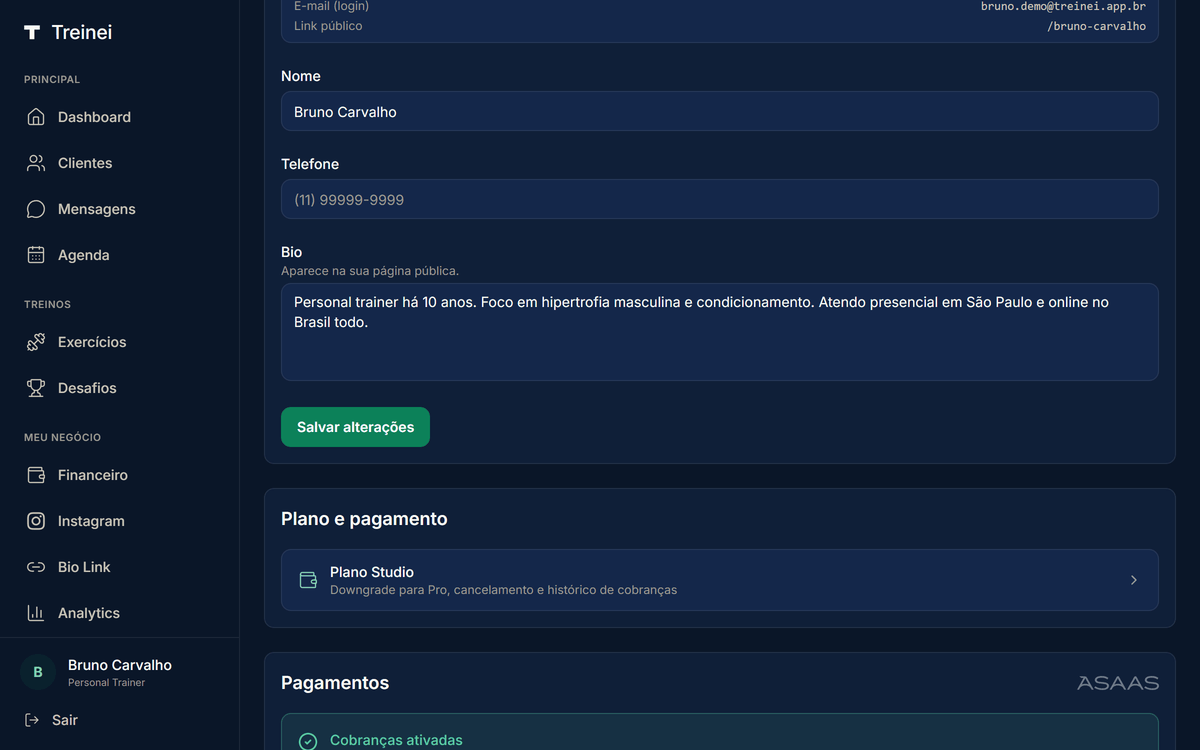Screen dimensions: 1200x750
Task: Click the Treinei brand name
Action: [x=82, y=32]
